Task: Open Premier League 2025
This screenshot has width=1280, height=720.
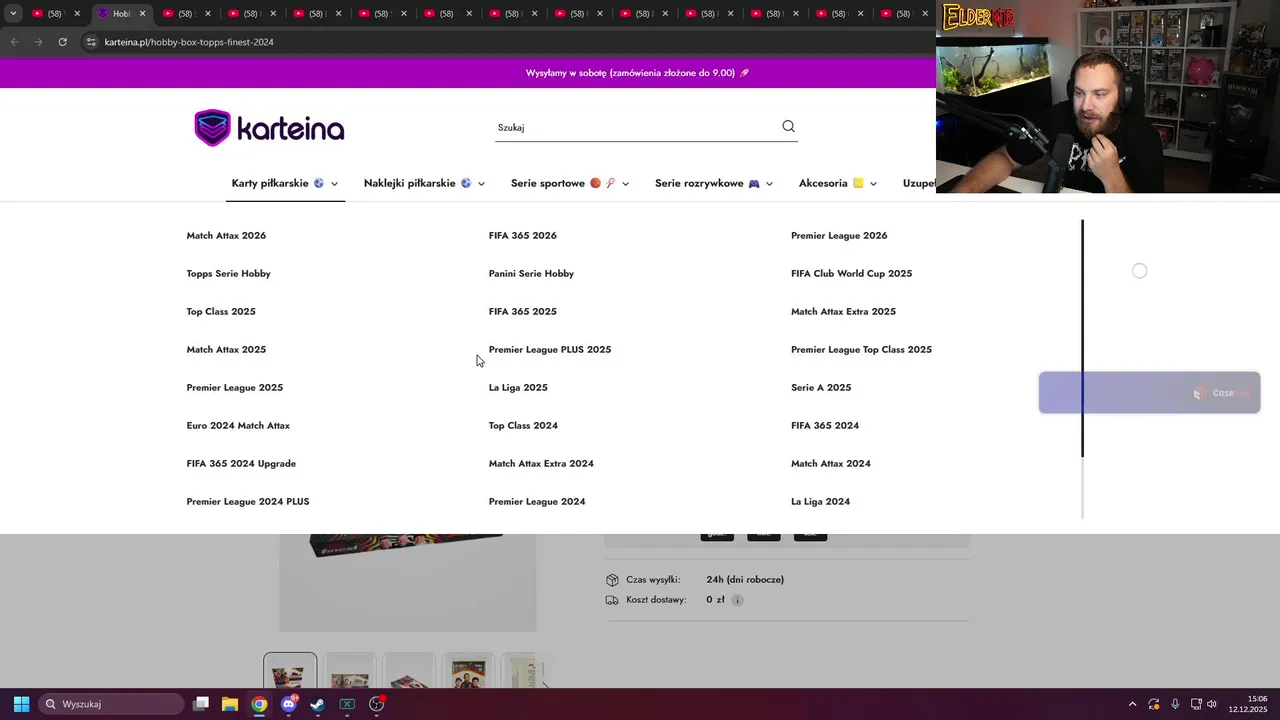Action: [x=234, y=388]
